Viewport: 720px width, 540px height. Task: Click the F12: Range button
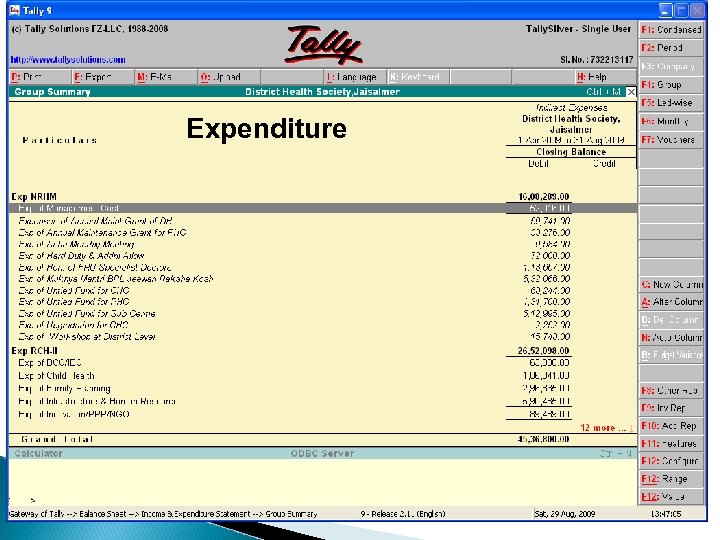tap(671, 479)
